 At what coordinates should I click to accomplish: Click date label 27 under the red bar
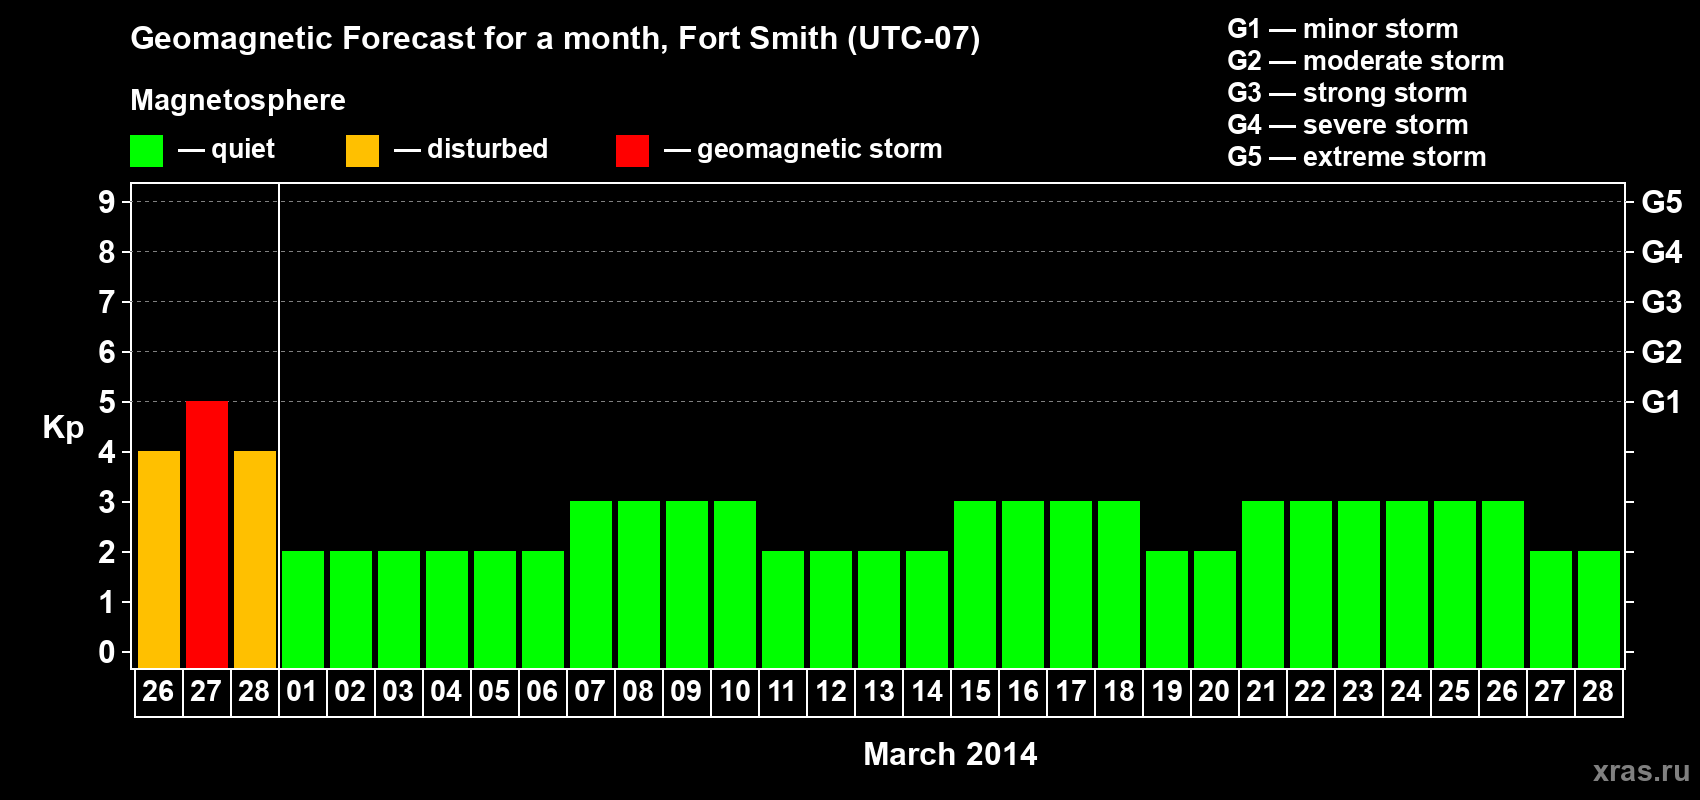(x=206, y=692)
